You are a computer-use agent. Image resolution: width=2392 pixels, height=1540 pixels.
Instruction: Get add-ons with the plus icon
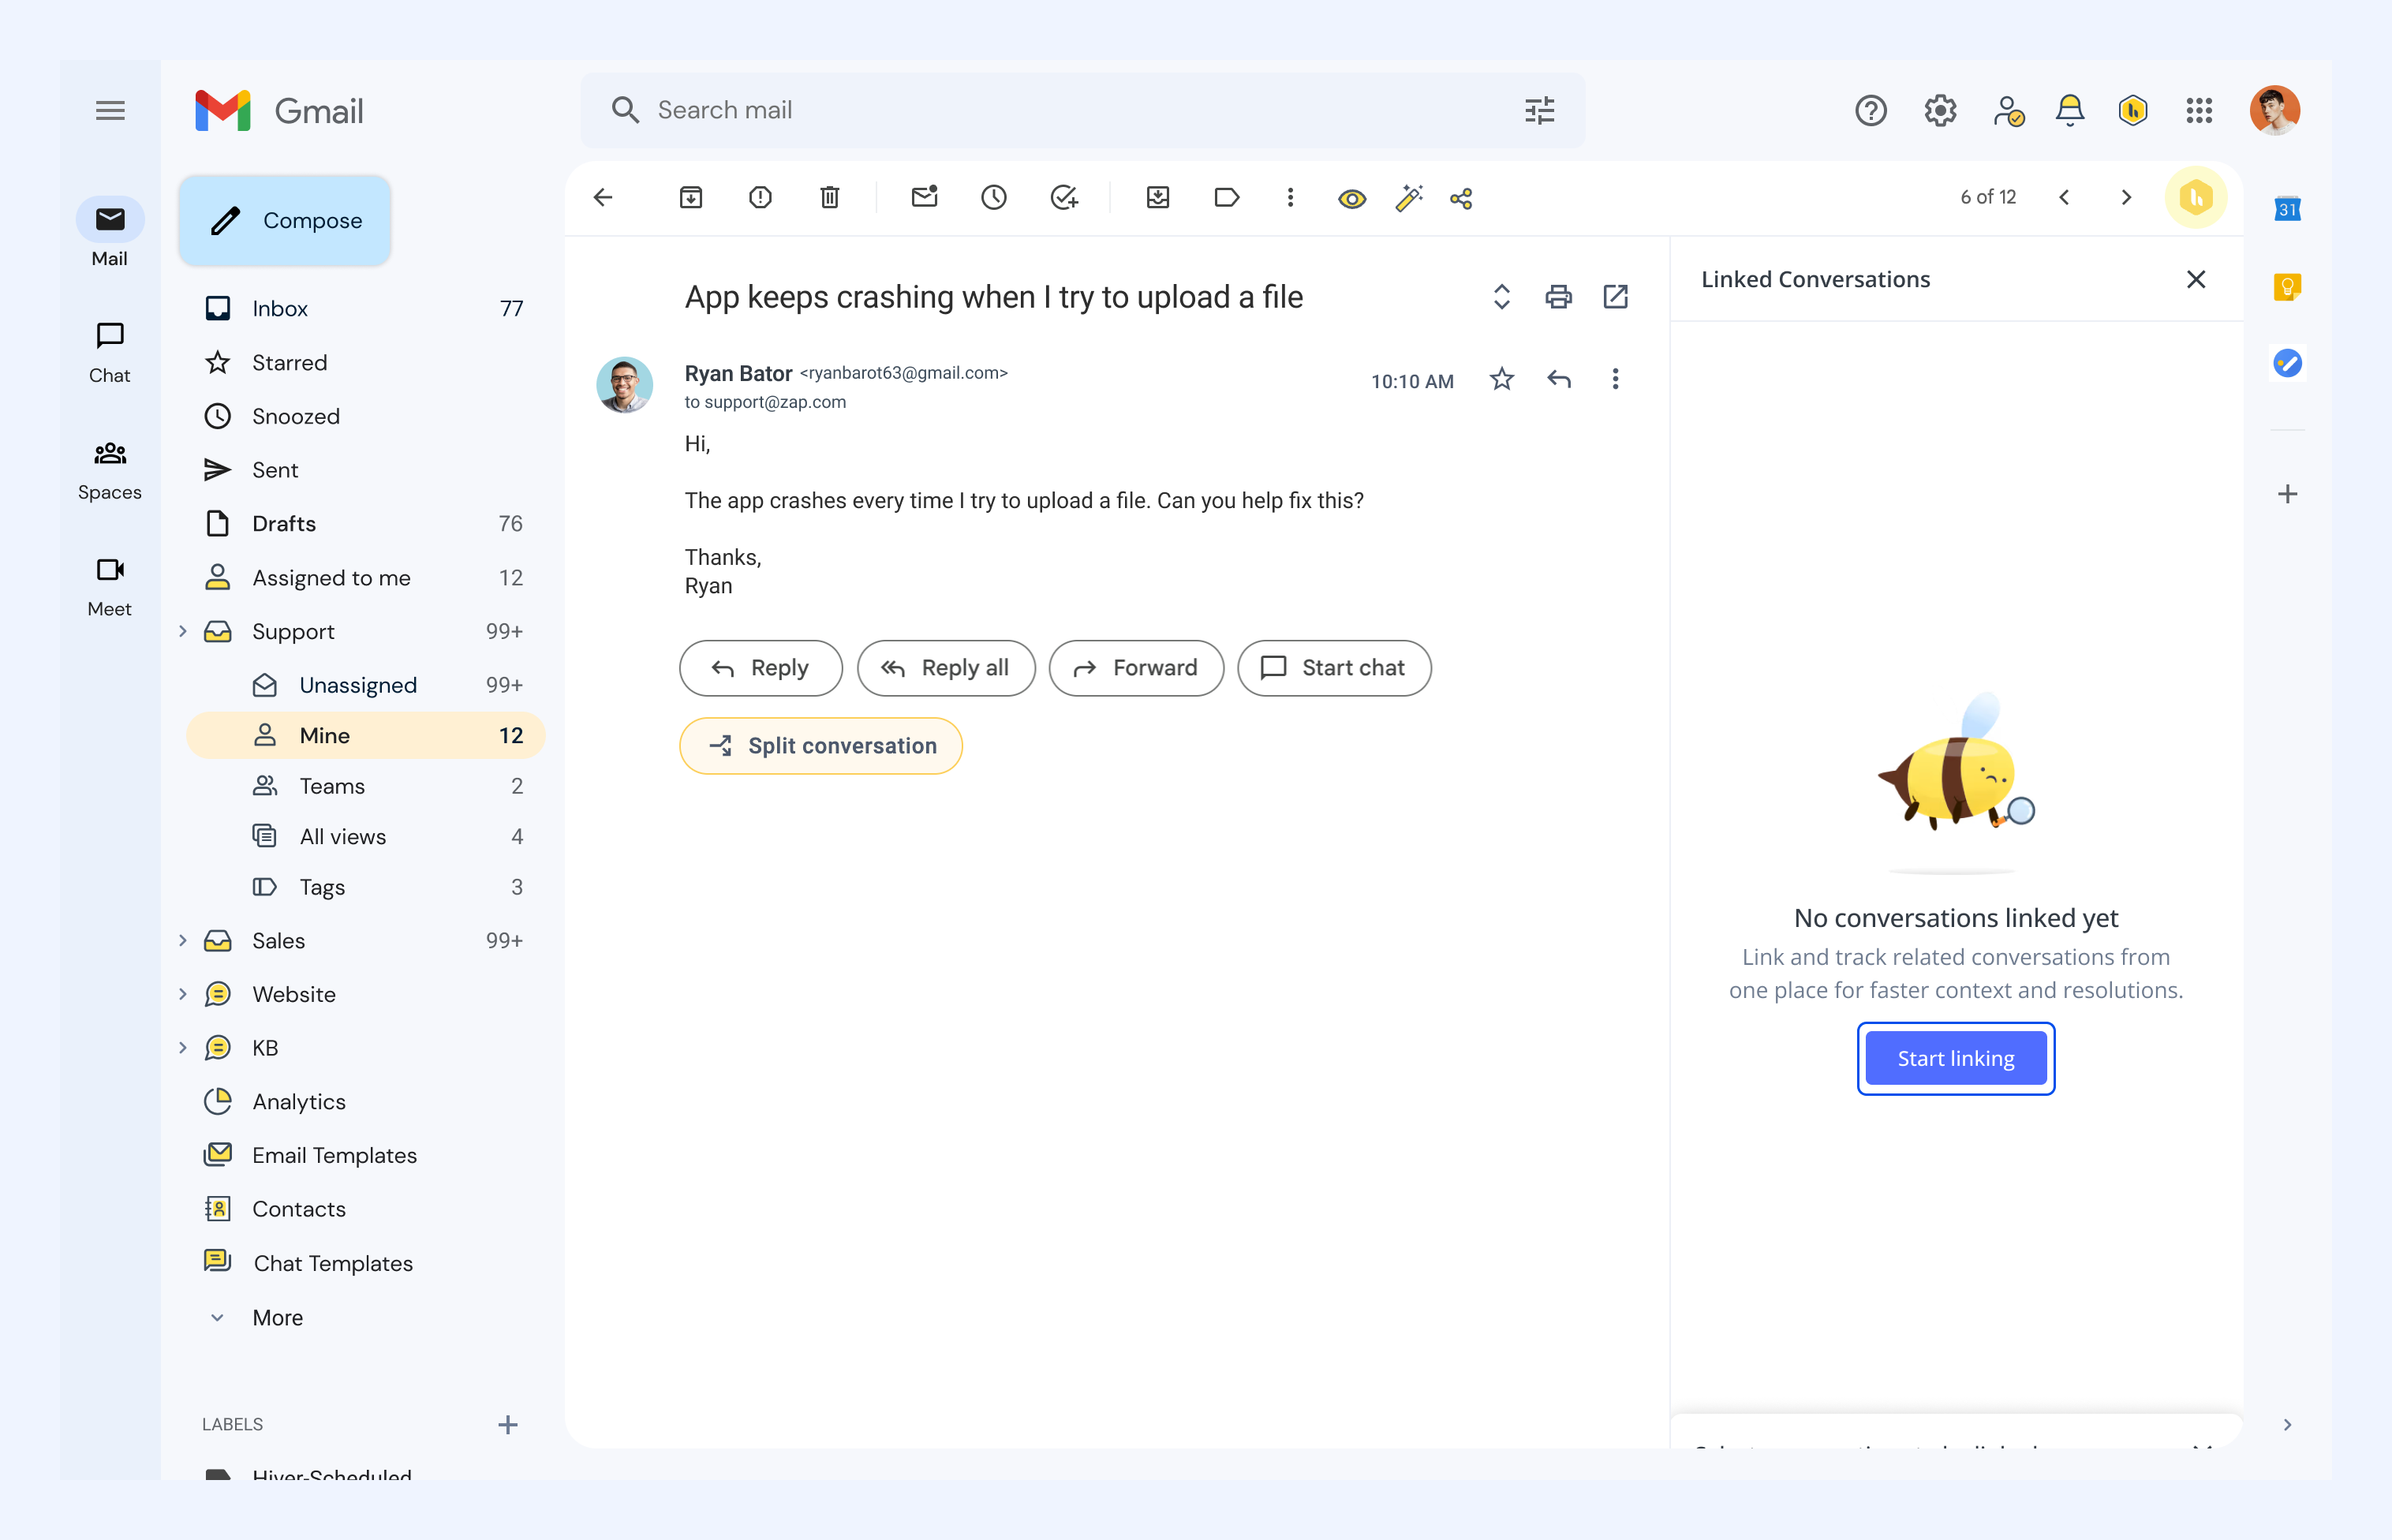point(2287,494)
